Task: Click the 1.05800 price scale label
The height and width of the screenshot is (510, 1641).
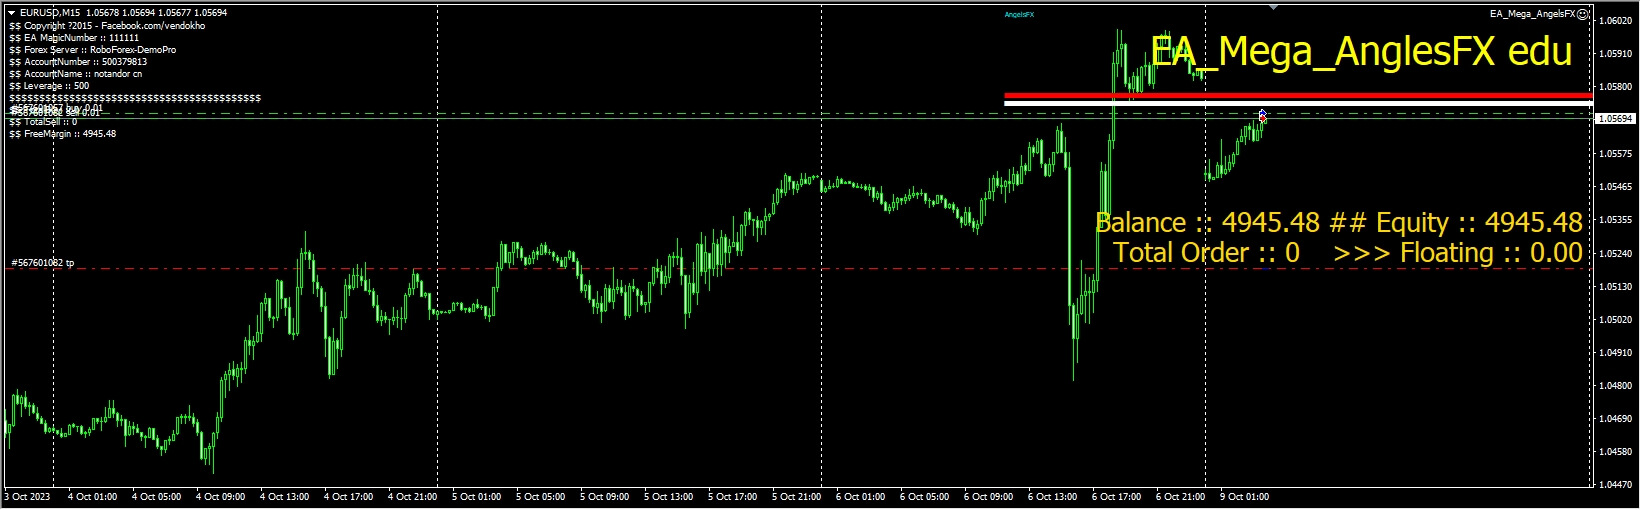Action: pos(1616,87)
